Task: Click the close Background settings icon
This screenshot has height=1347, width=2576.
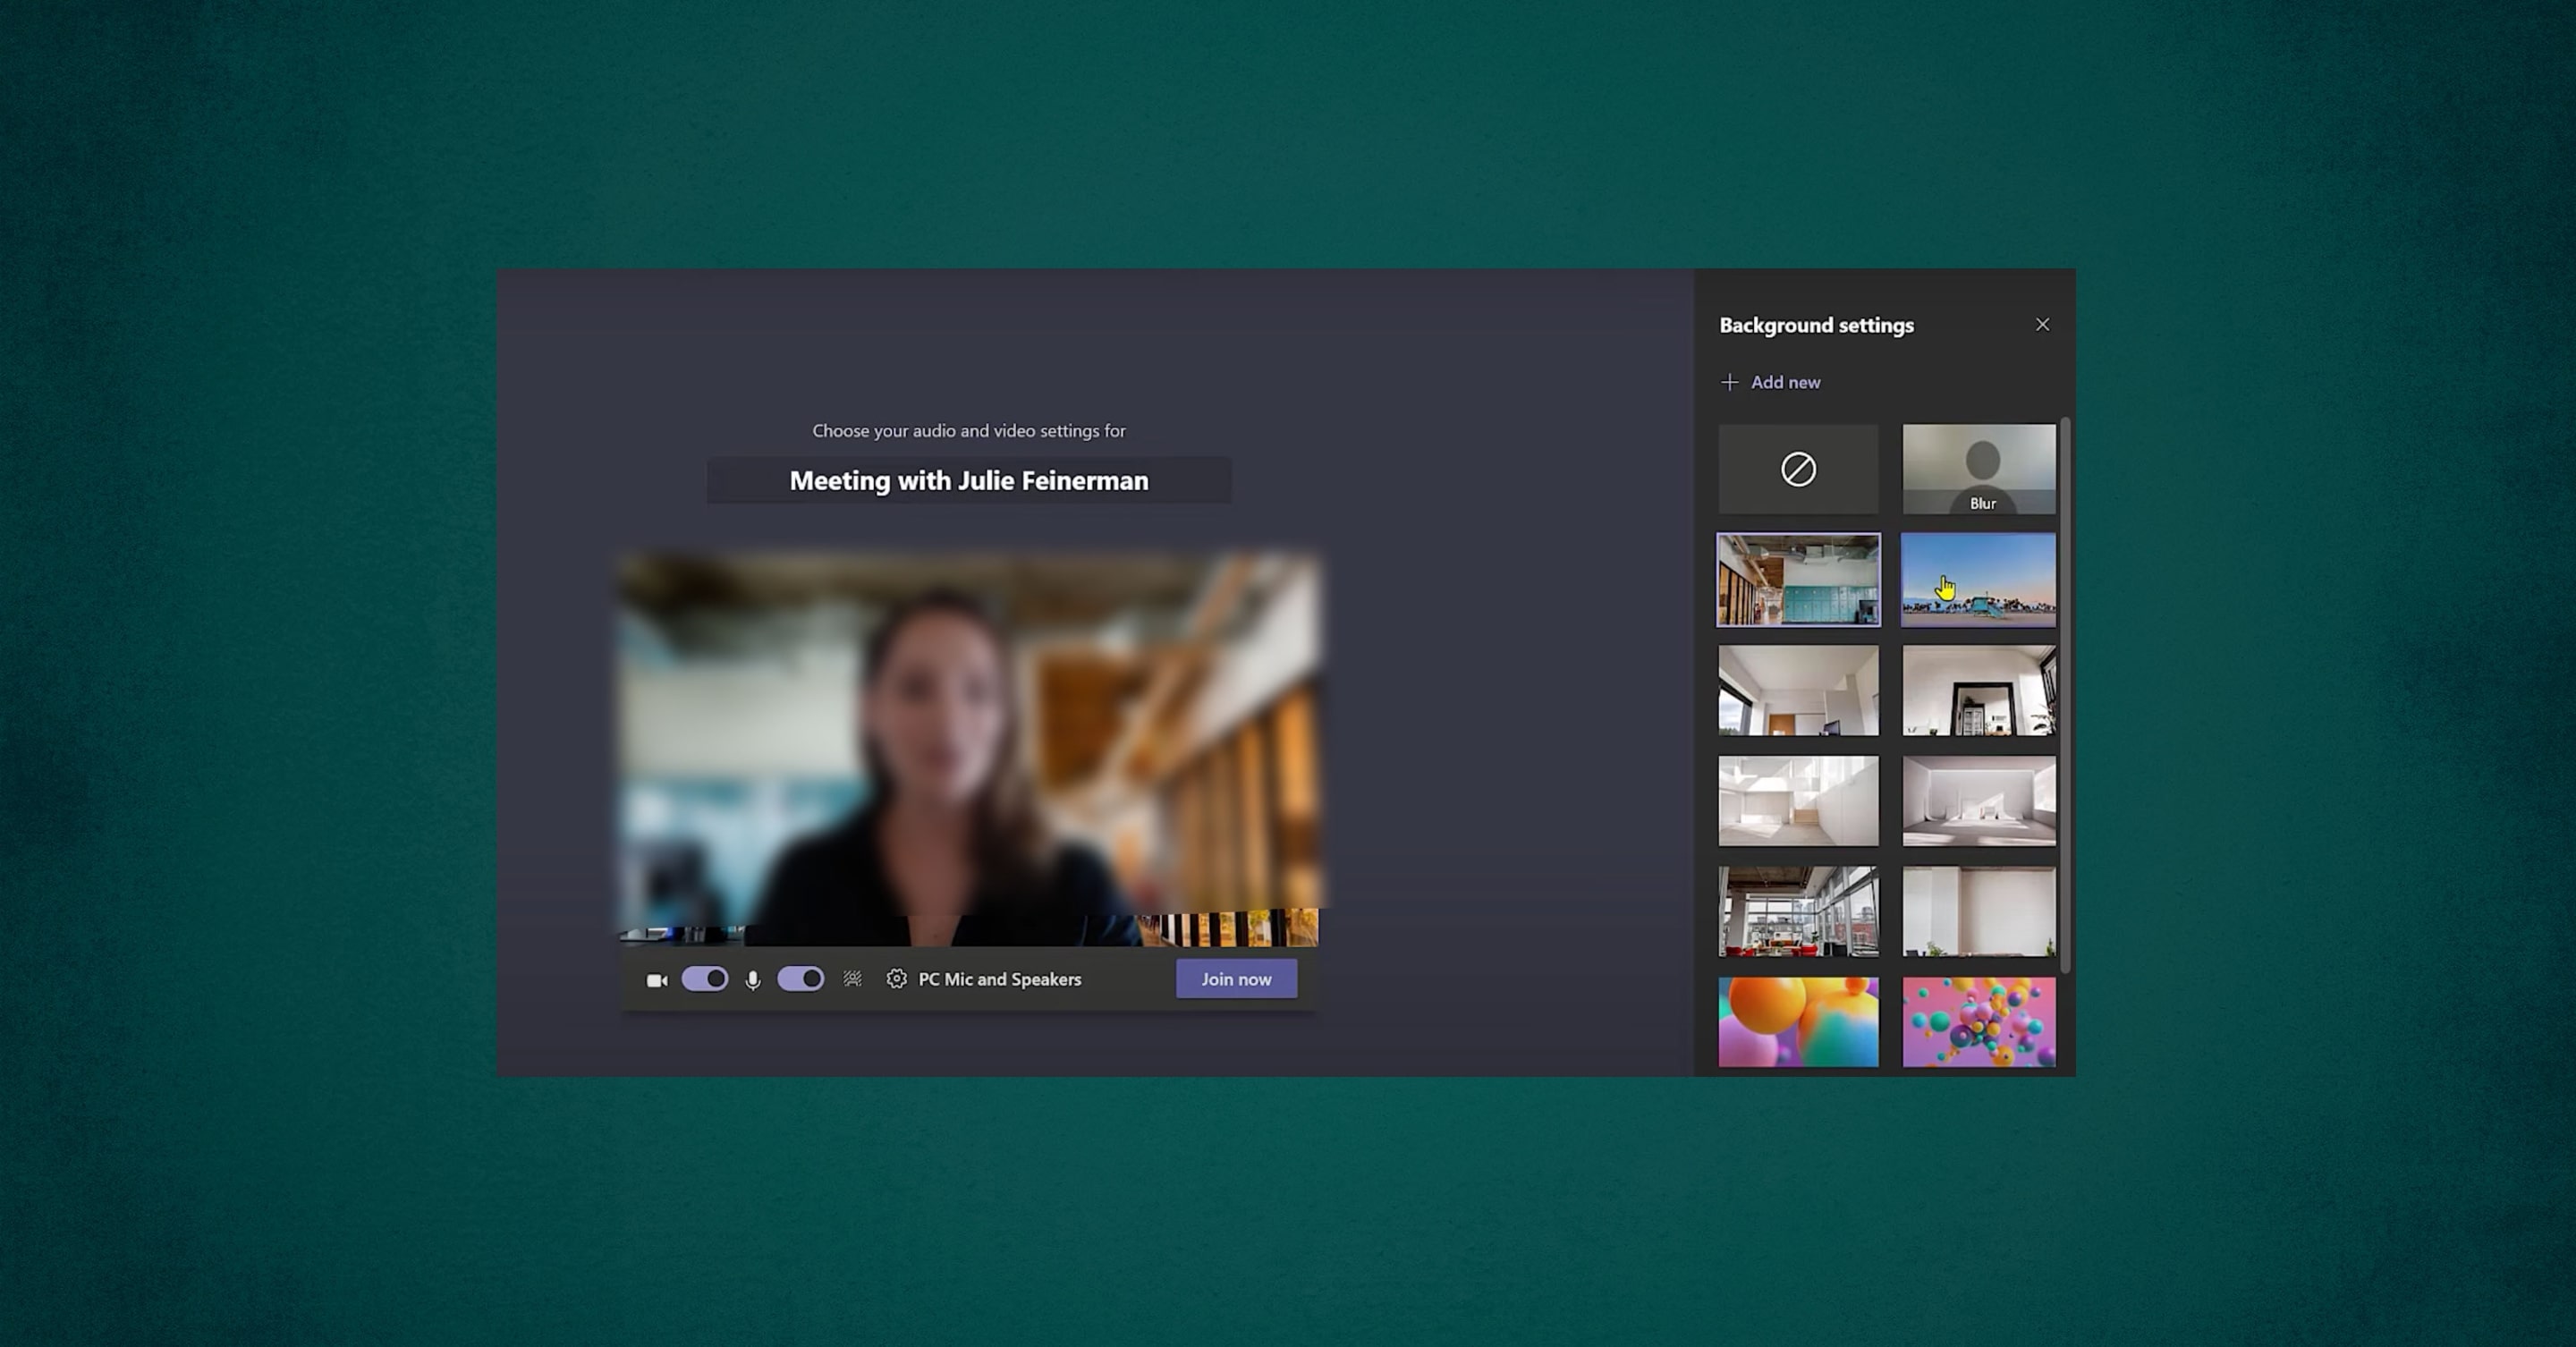Action: (2041, 324)
